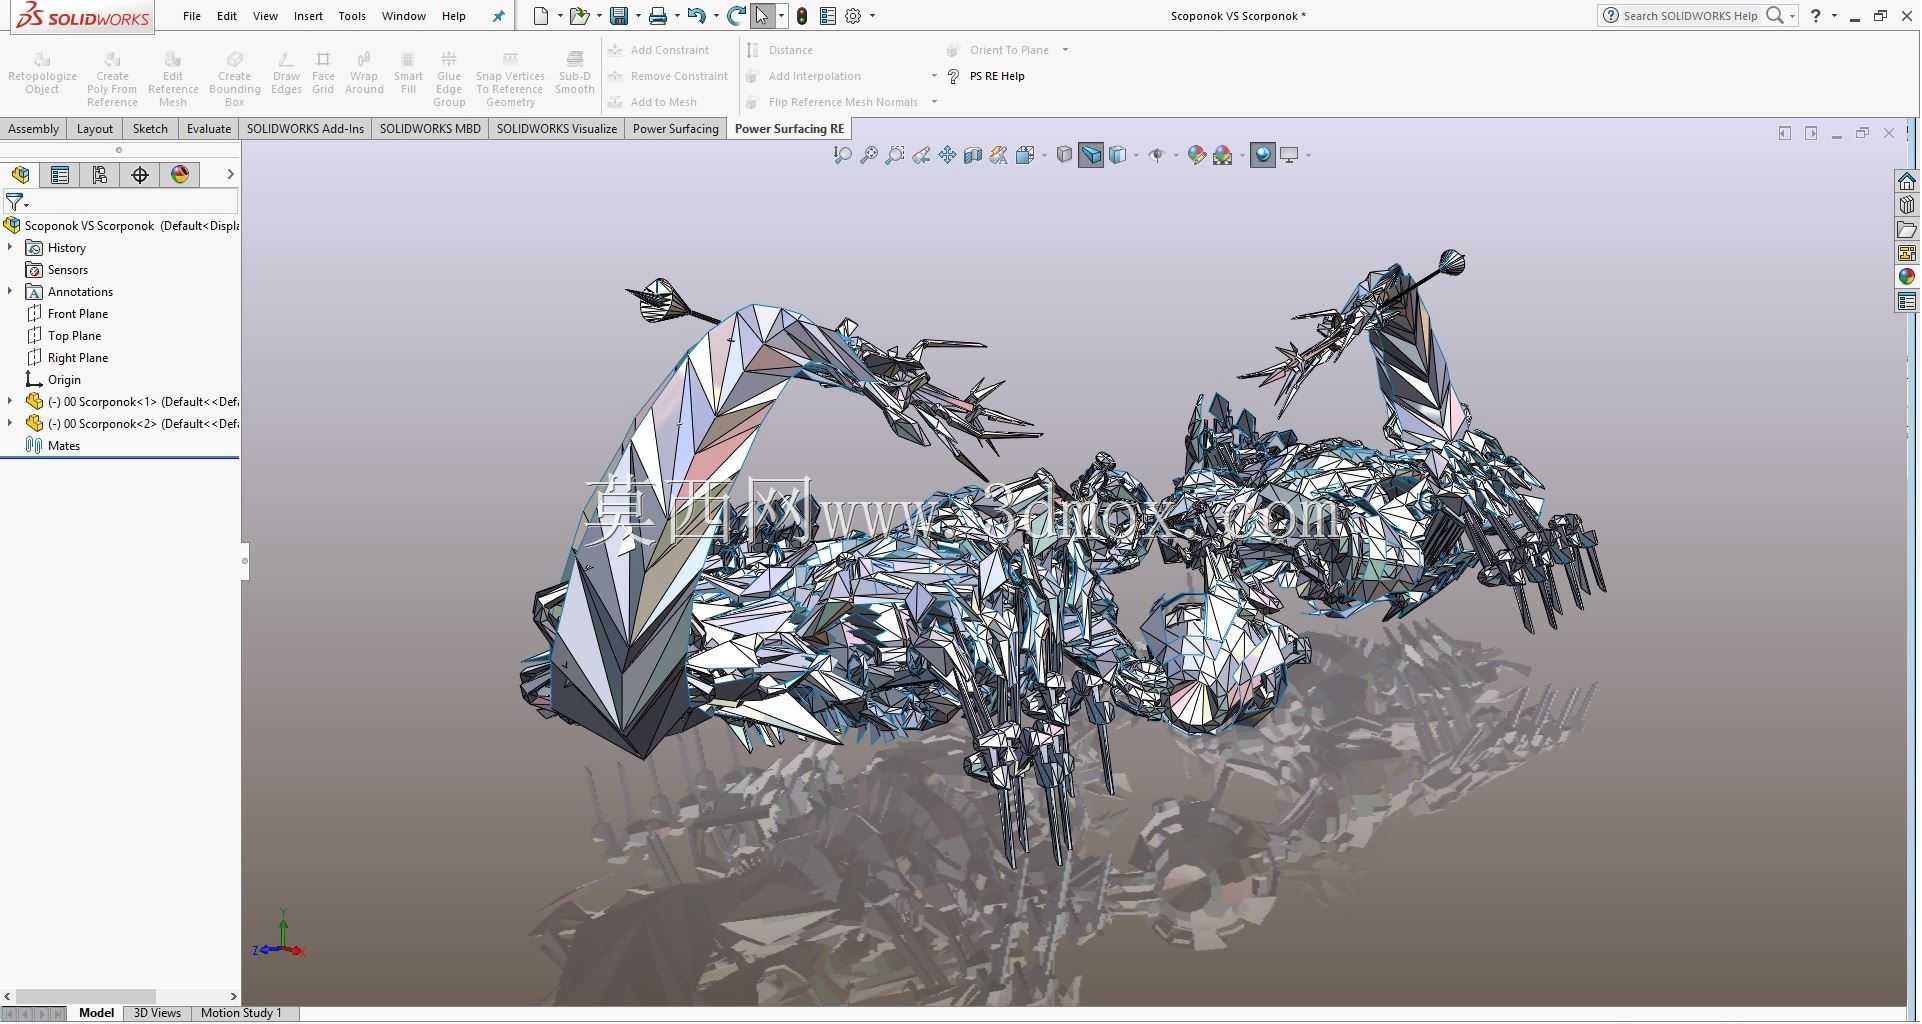Click the Open file folder icon
Screen dimensions: 1922x1024
tap(579, 16)
